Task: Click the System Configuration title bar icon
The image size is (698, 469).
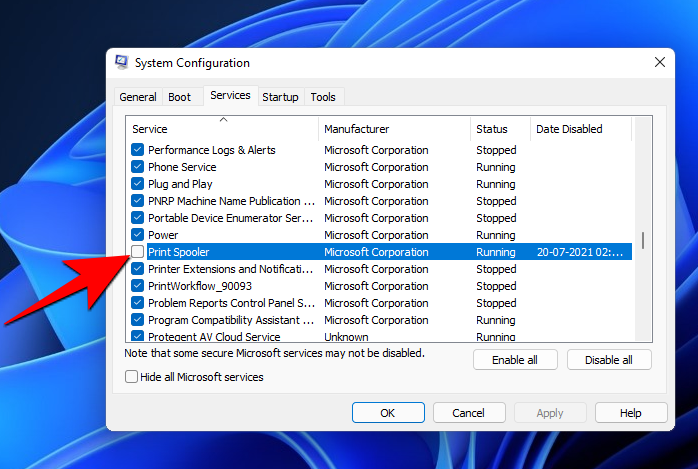Action: pos(122,63)
